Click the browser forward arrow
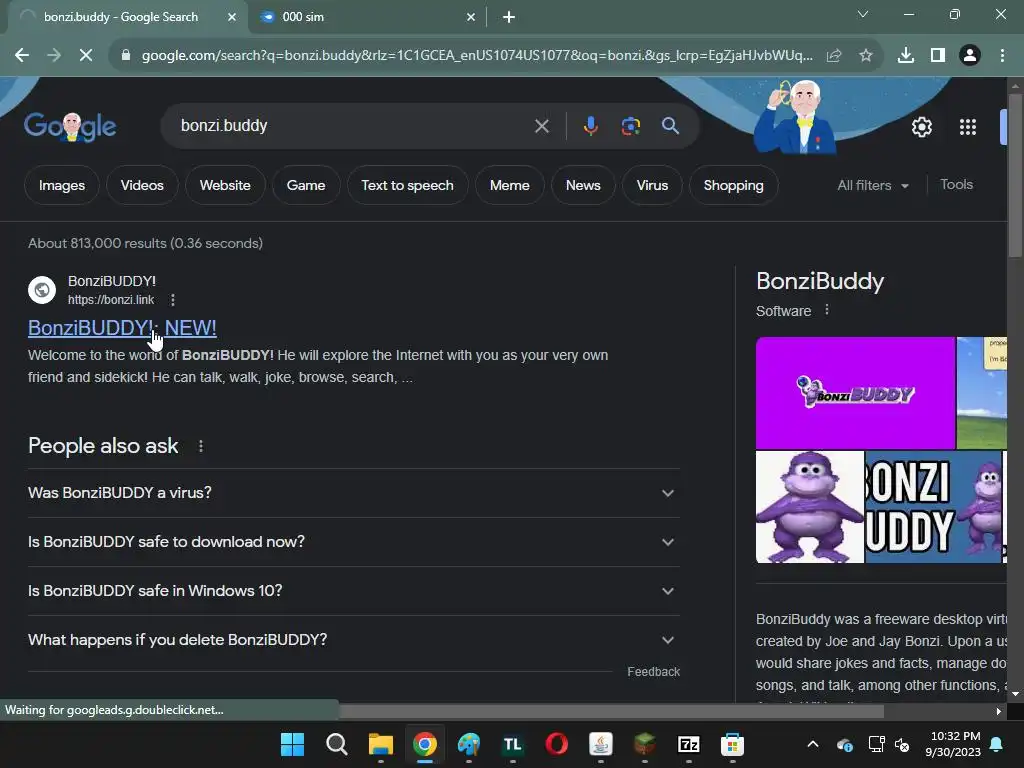The width and height of the screenshot is (1024, 768). click(x=54, y=56)
